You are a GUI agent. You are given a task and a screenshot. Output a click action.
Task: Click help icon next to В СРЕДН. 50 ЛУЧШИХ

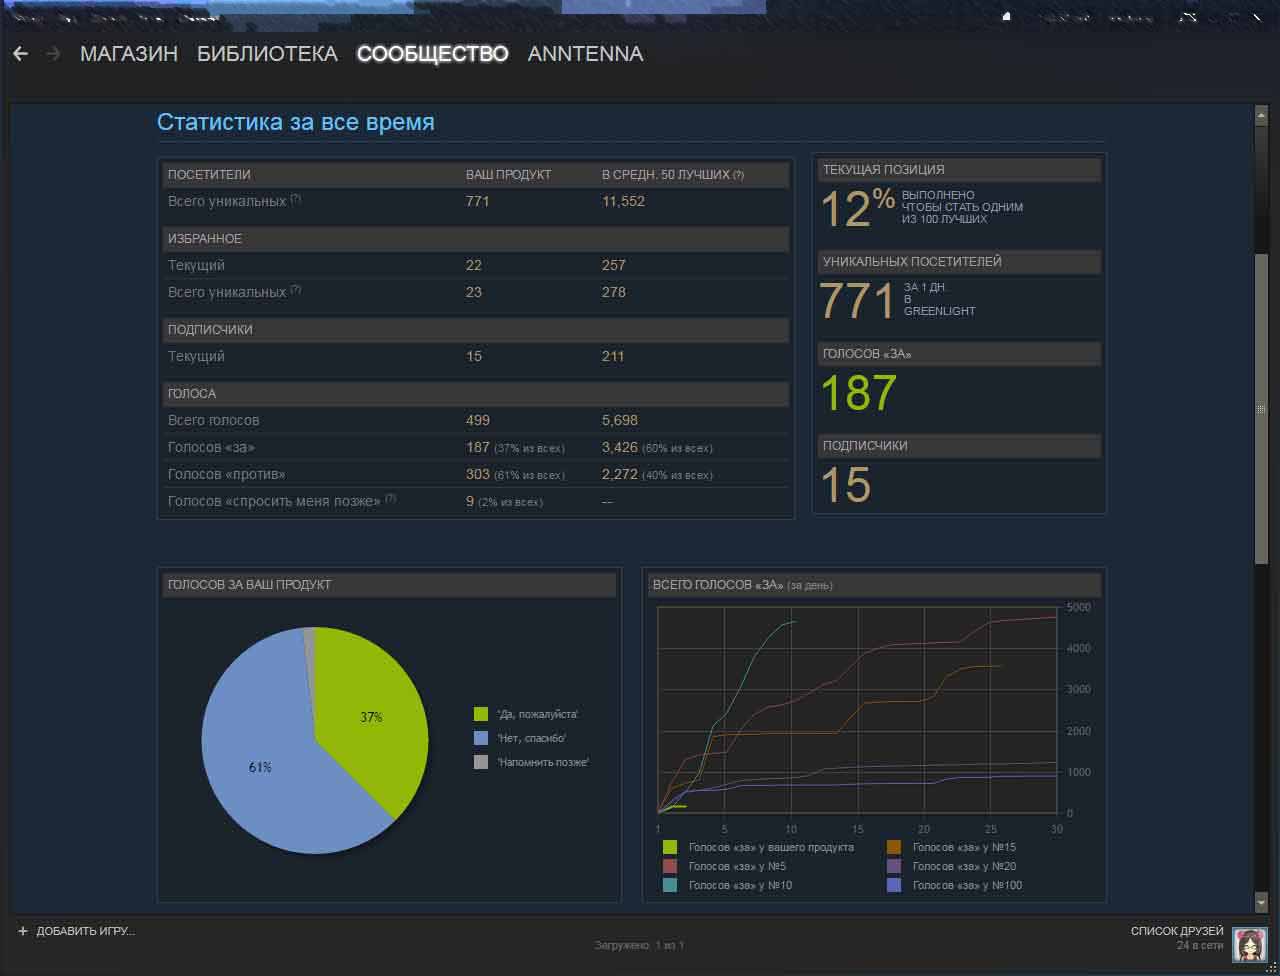[738, 175]
